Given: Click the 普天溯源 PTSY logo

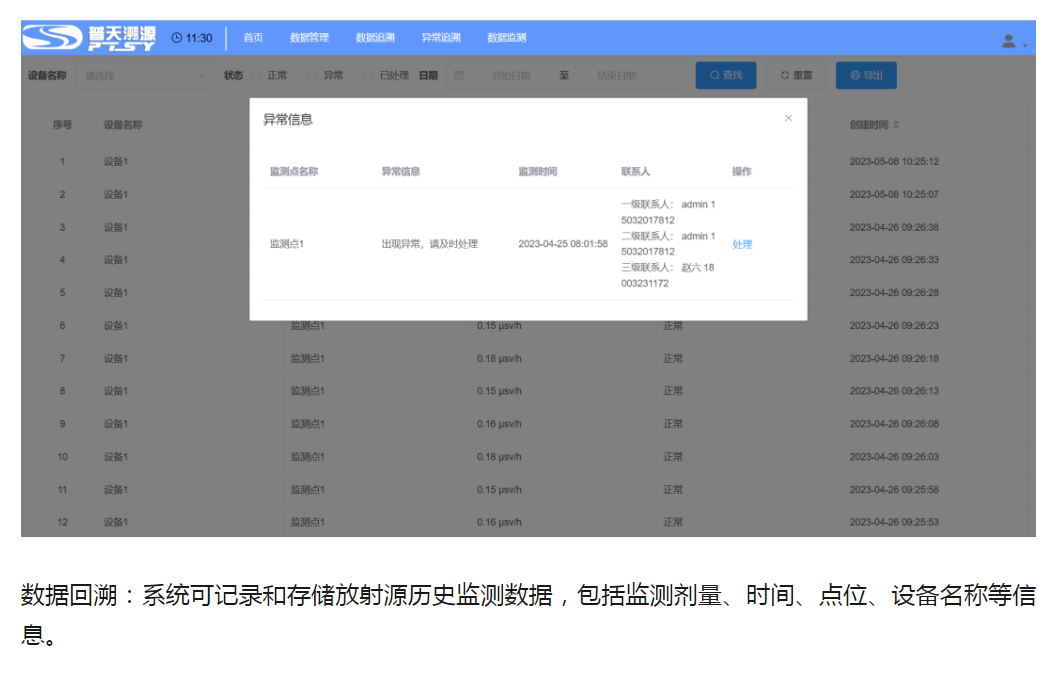Looking at the screenshot, I should 90,38.
